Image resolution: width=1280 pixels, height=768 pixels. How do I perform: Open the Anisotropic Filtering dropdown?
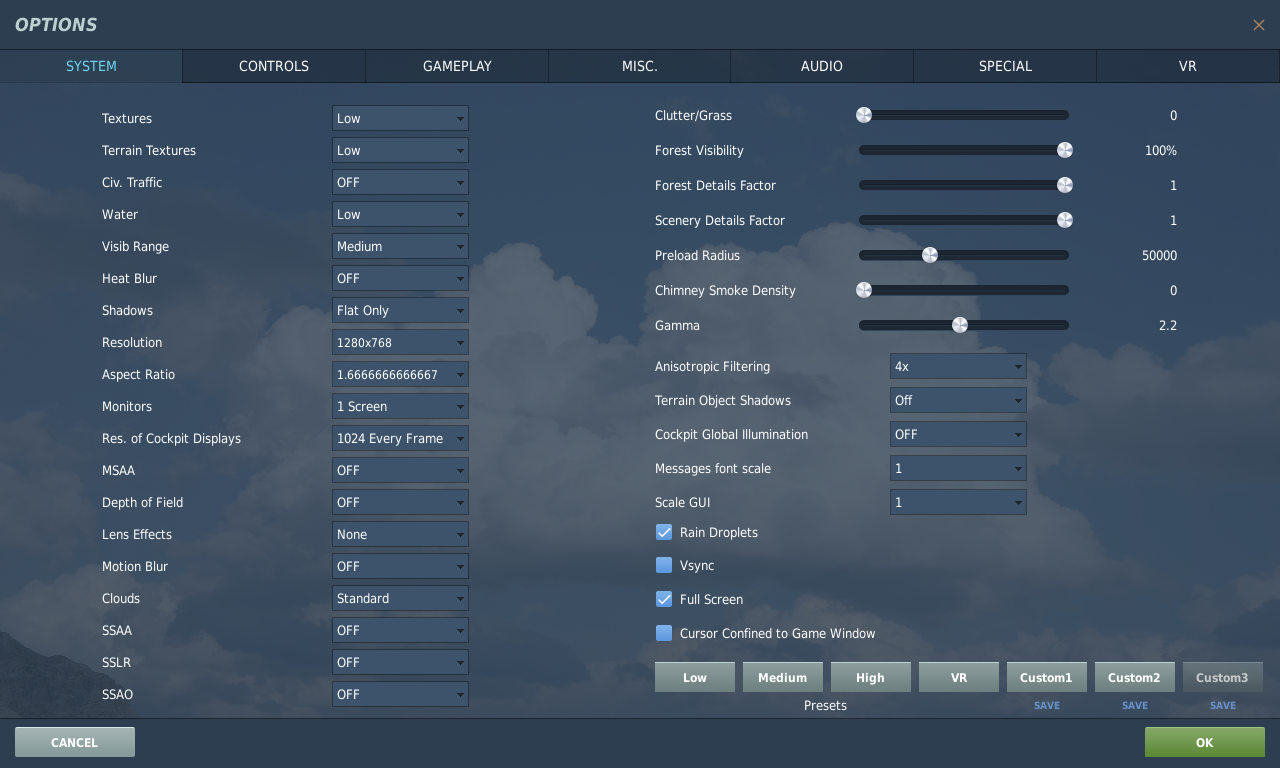(958, 366)
